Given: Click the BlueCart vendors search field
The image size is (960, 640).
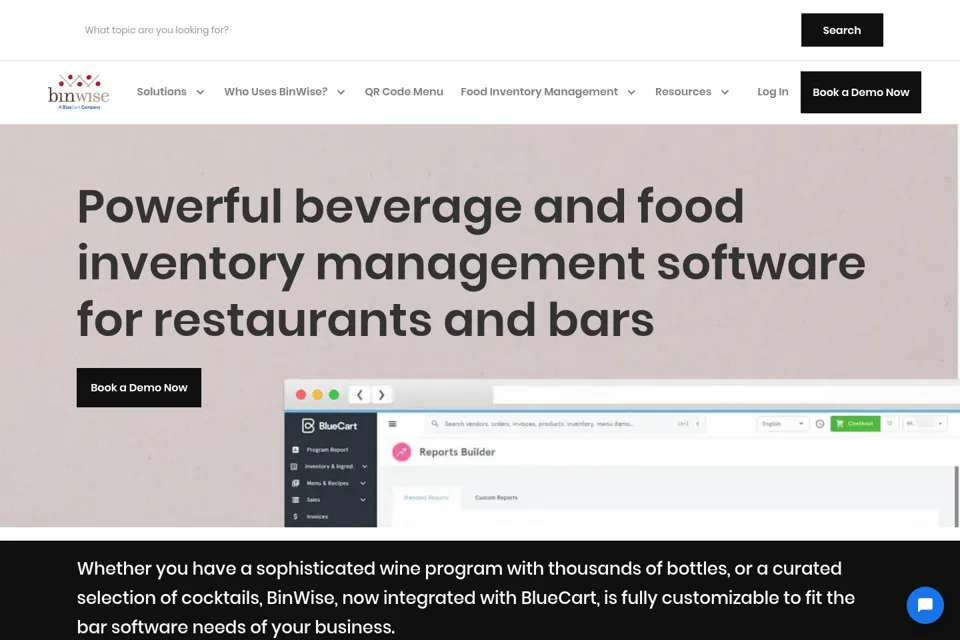Looking at the screenshot, I should (566, 424).
